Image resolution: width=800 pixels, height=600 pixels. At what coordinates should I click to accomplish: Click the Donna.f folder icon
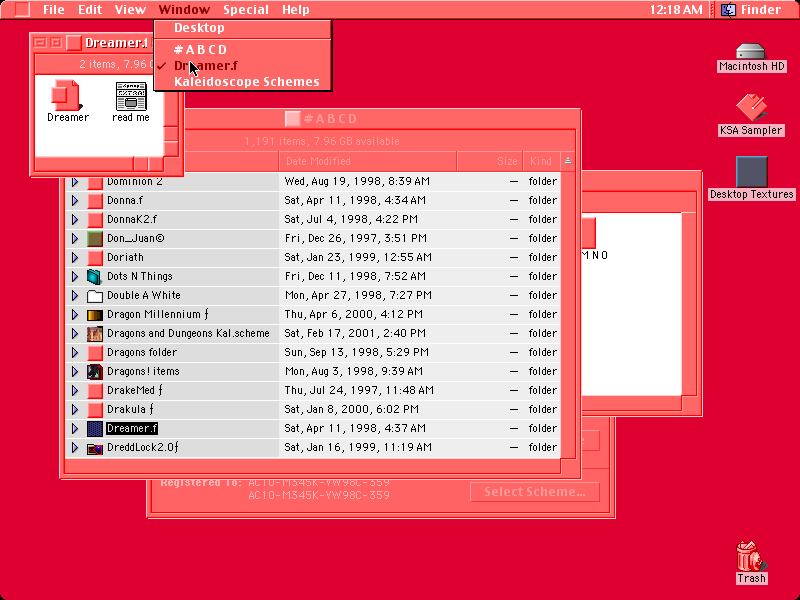pyautogui.click(x=95, y=201)
